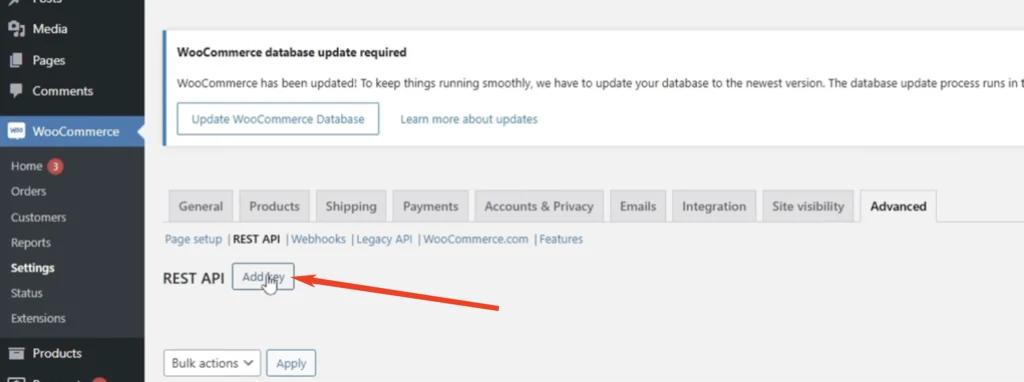Click the Media sidebar icon
The width and height of the screenshot is (1024, 382).
click(16, 29)
